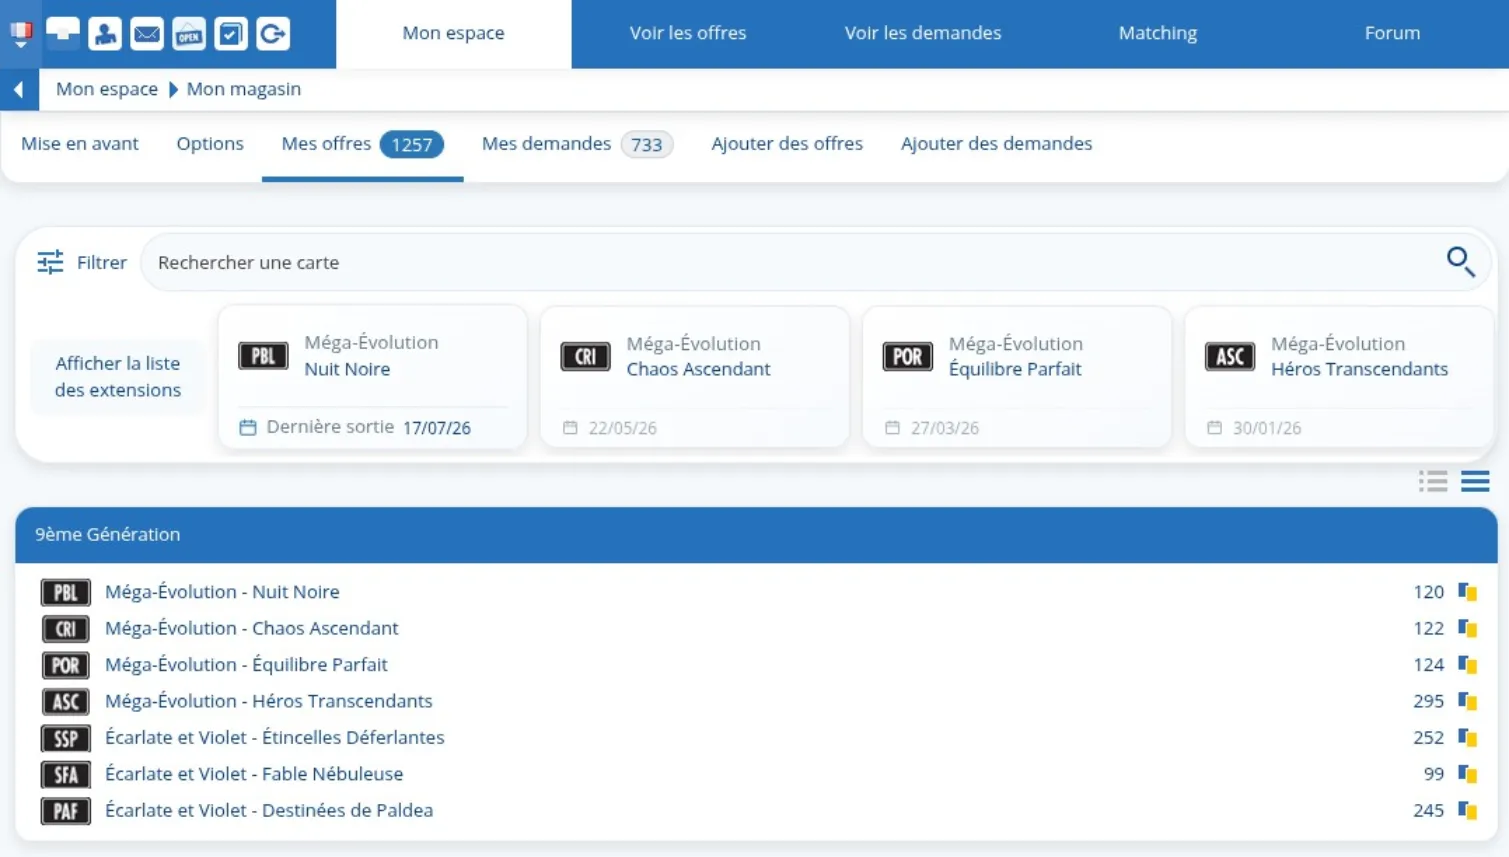Expand Afficher la liste des extensions
1509x857 pixels.
click(118, 377)
